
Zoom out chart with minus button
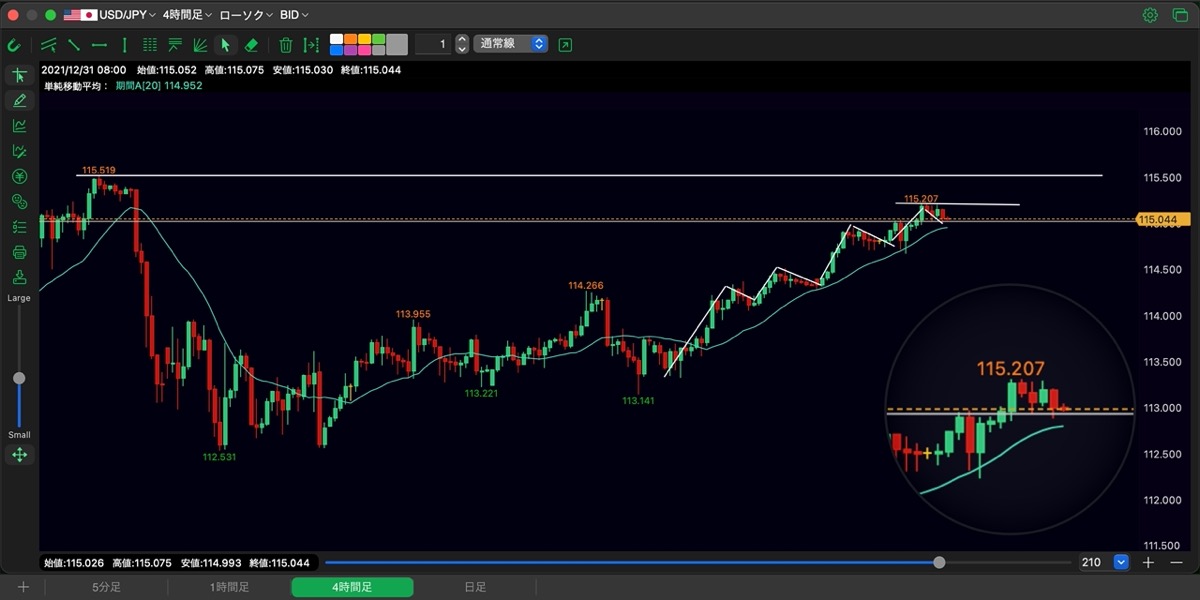pyautogui.click(x=1177, y=562)
